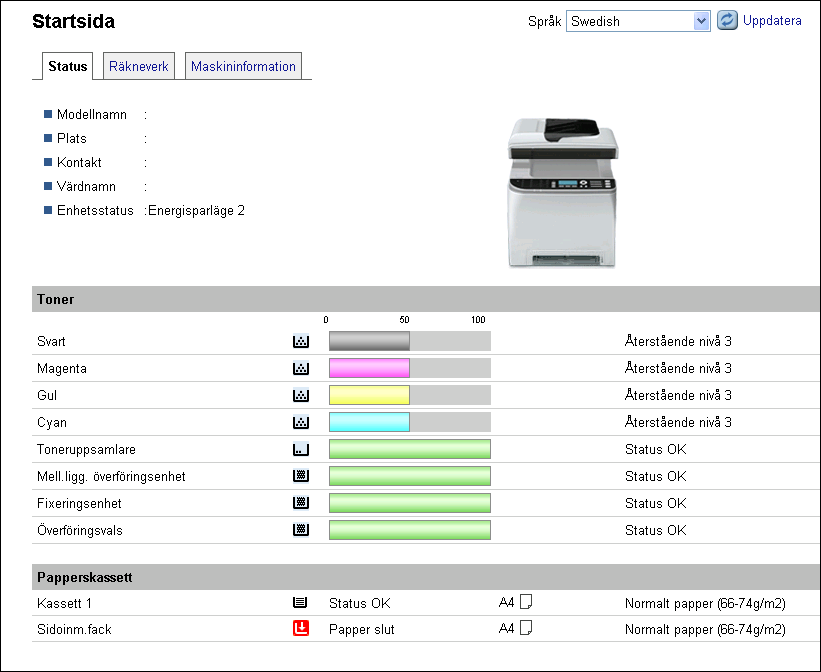
Task: Click the Magenta row label
Action: tap(62, 369)
